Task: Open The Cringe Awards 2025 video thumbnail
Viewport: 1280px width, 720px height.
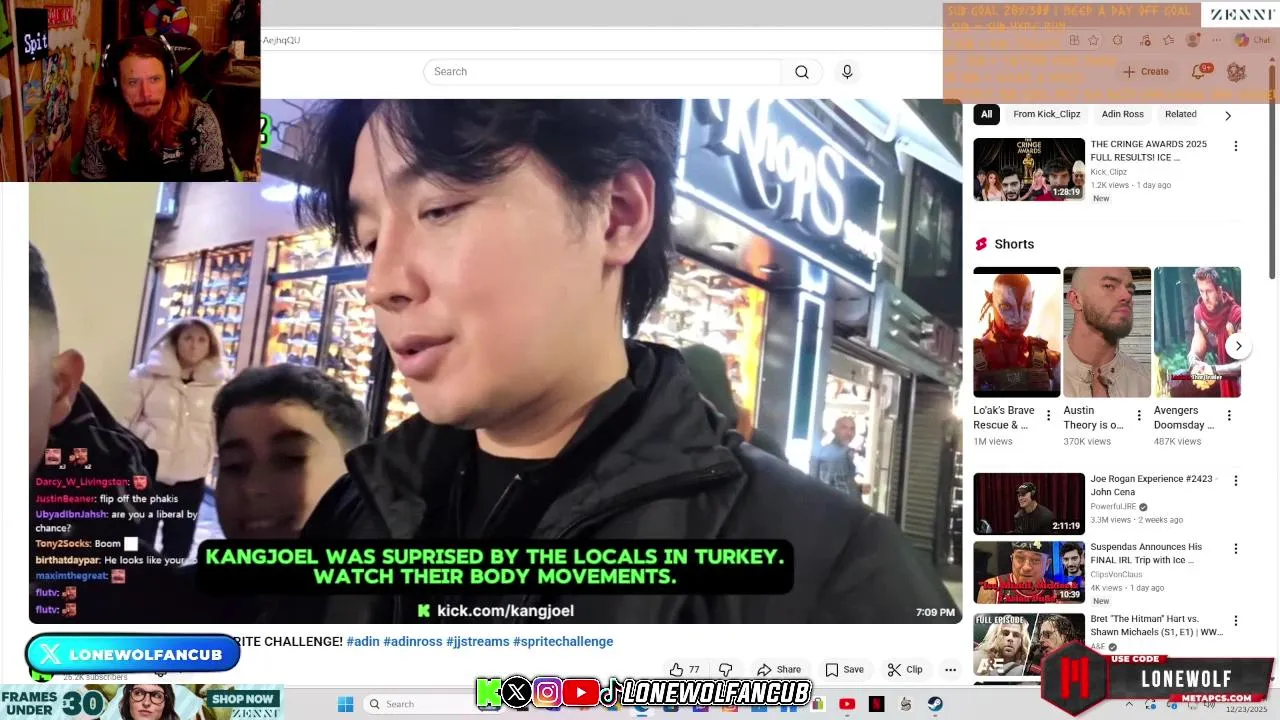Action: [x=1029, y=169]
